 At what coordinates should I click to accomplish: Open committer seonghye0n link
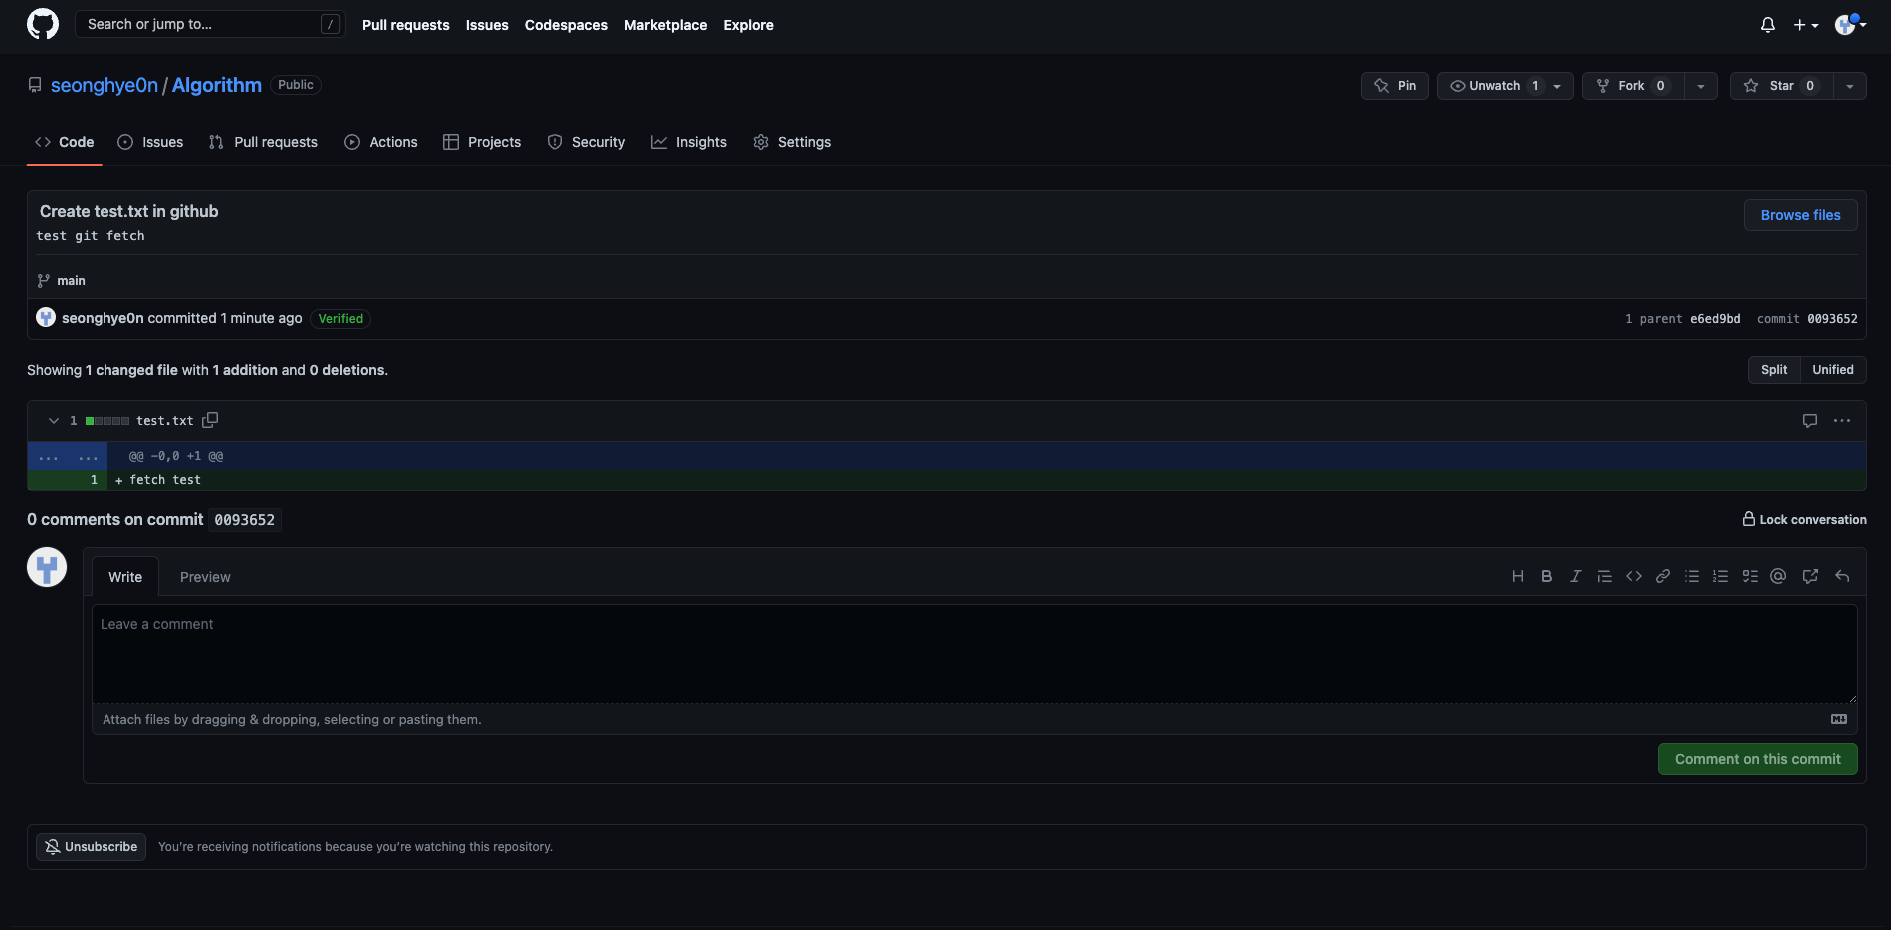coord(103,318)
